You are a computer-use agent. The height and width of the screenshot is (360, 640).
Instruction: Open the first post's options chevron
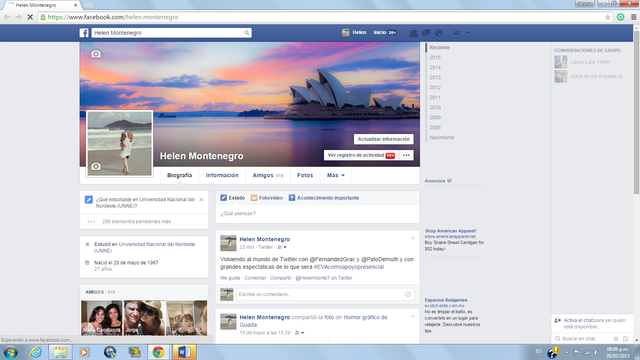click(413, 238)
